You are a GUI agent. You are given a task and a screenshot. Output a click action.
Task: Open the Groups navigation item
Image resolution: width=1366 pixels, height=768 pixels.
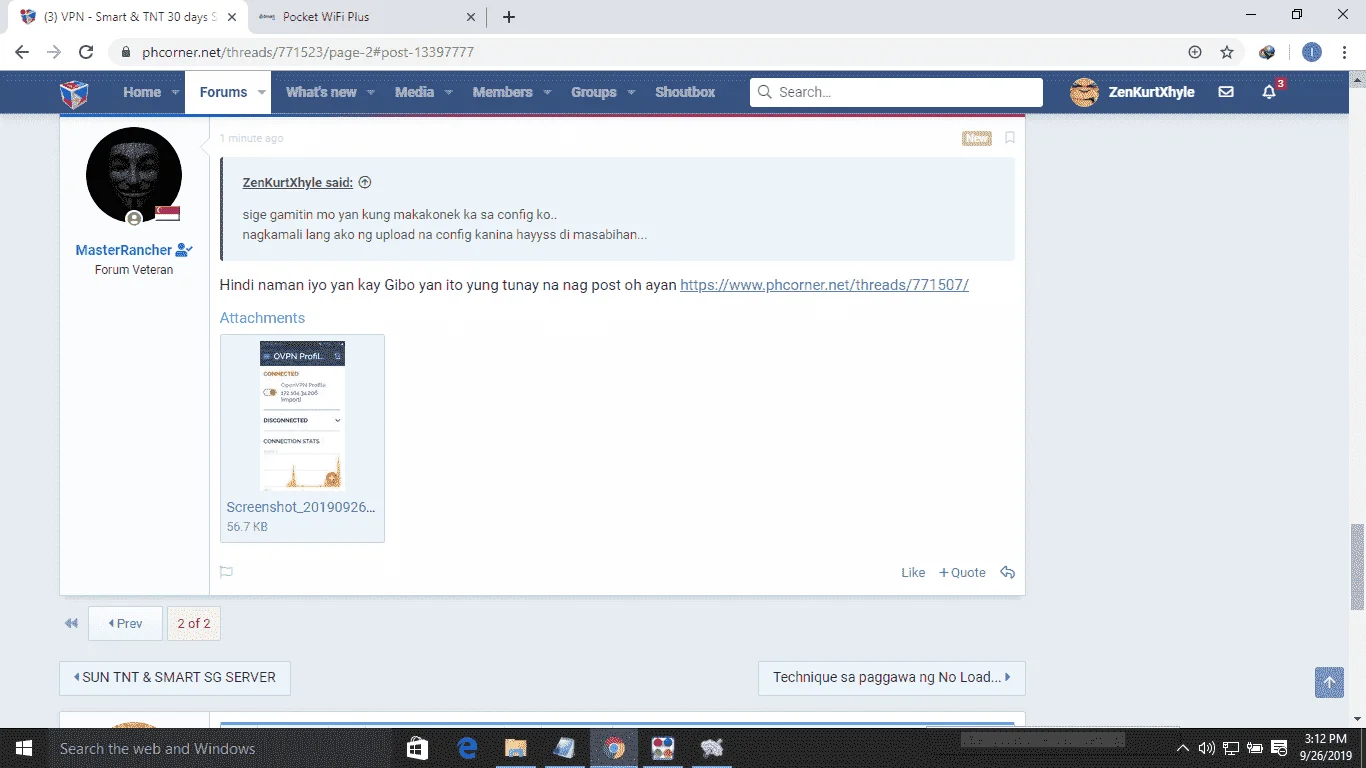(594, 92)
